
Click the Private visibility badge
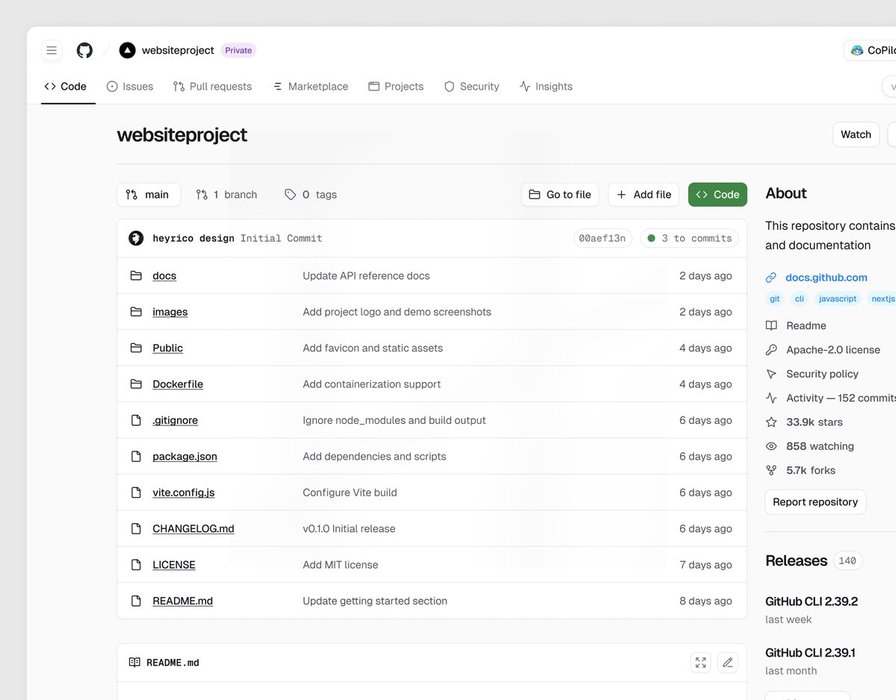(238, 50)
